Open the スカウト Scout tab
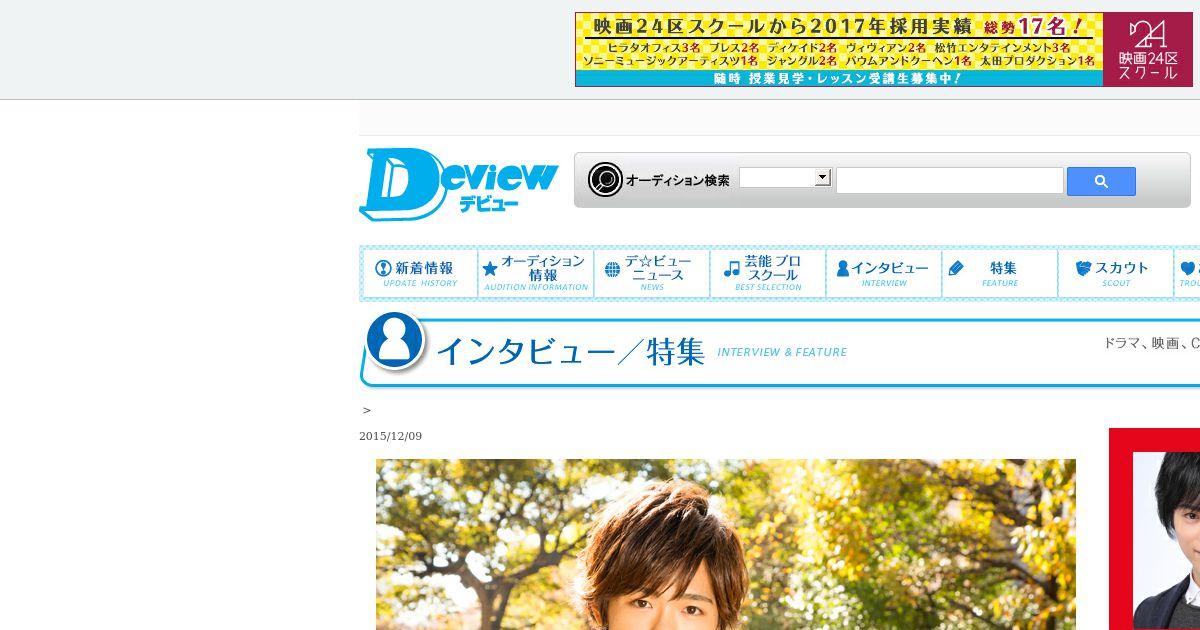Image resolution: width=1200 pixels, height=630 pixels. coord(1116,273)
